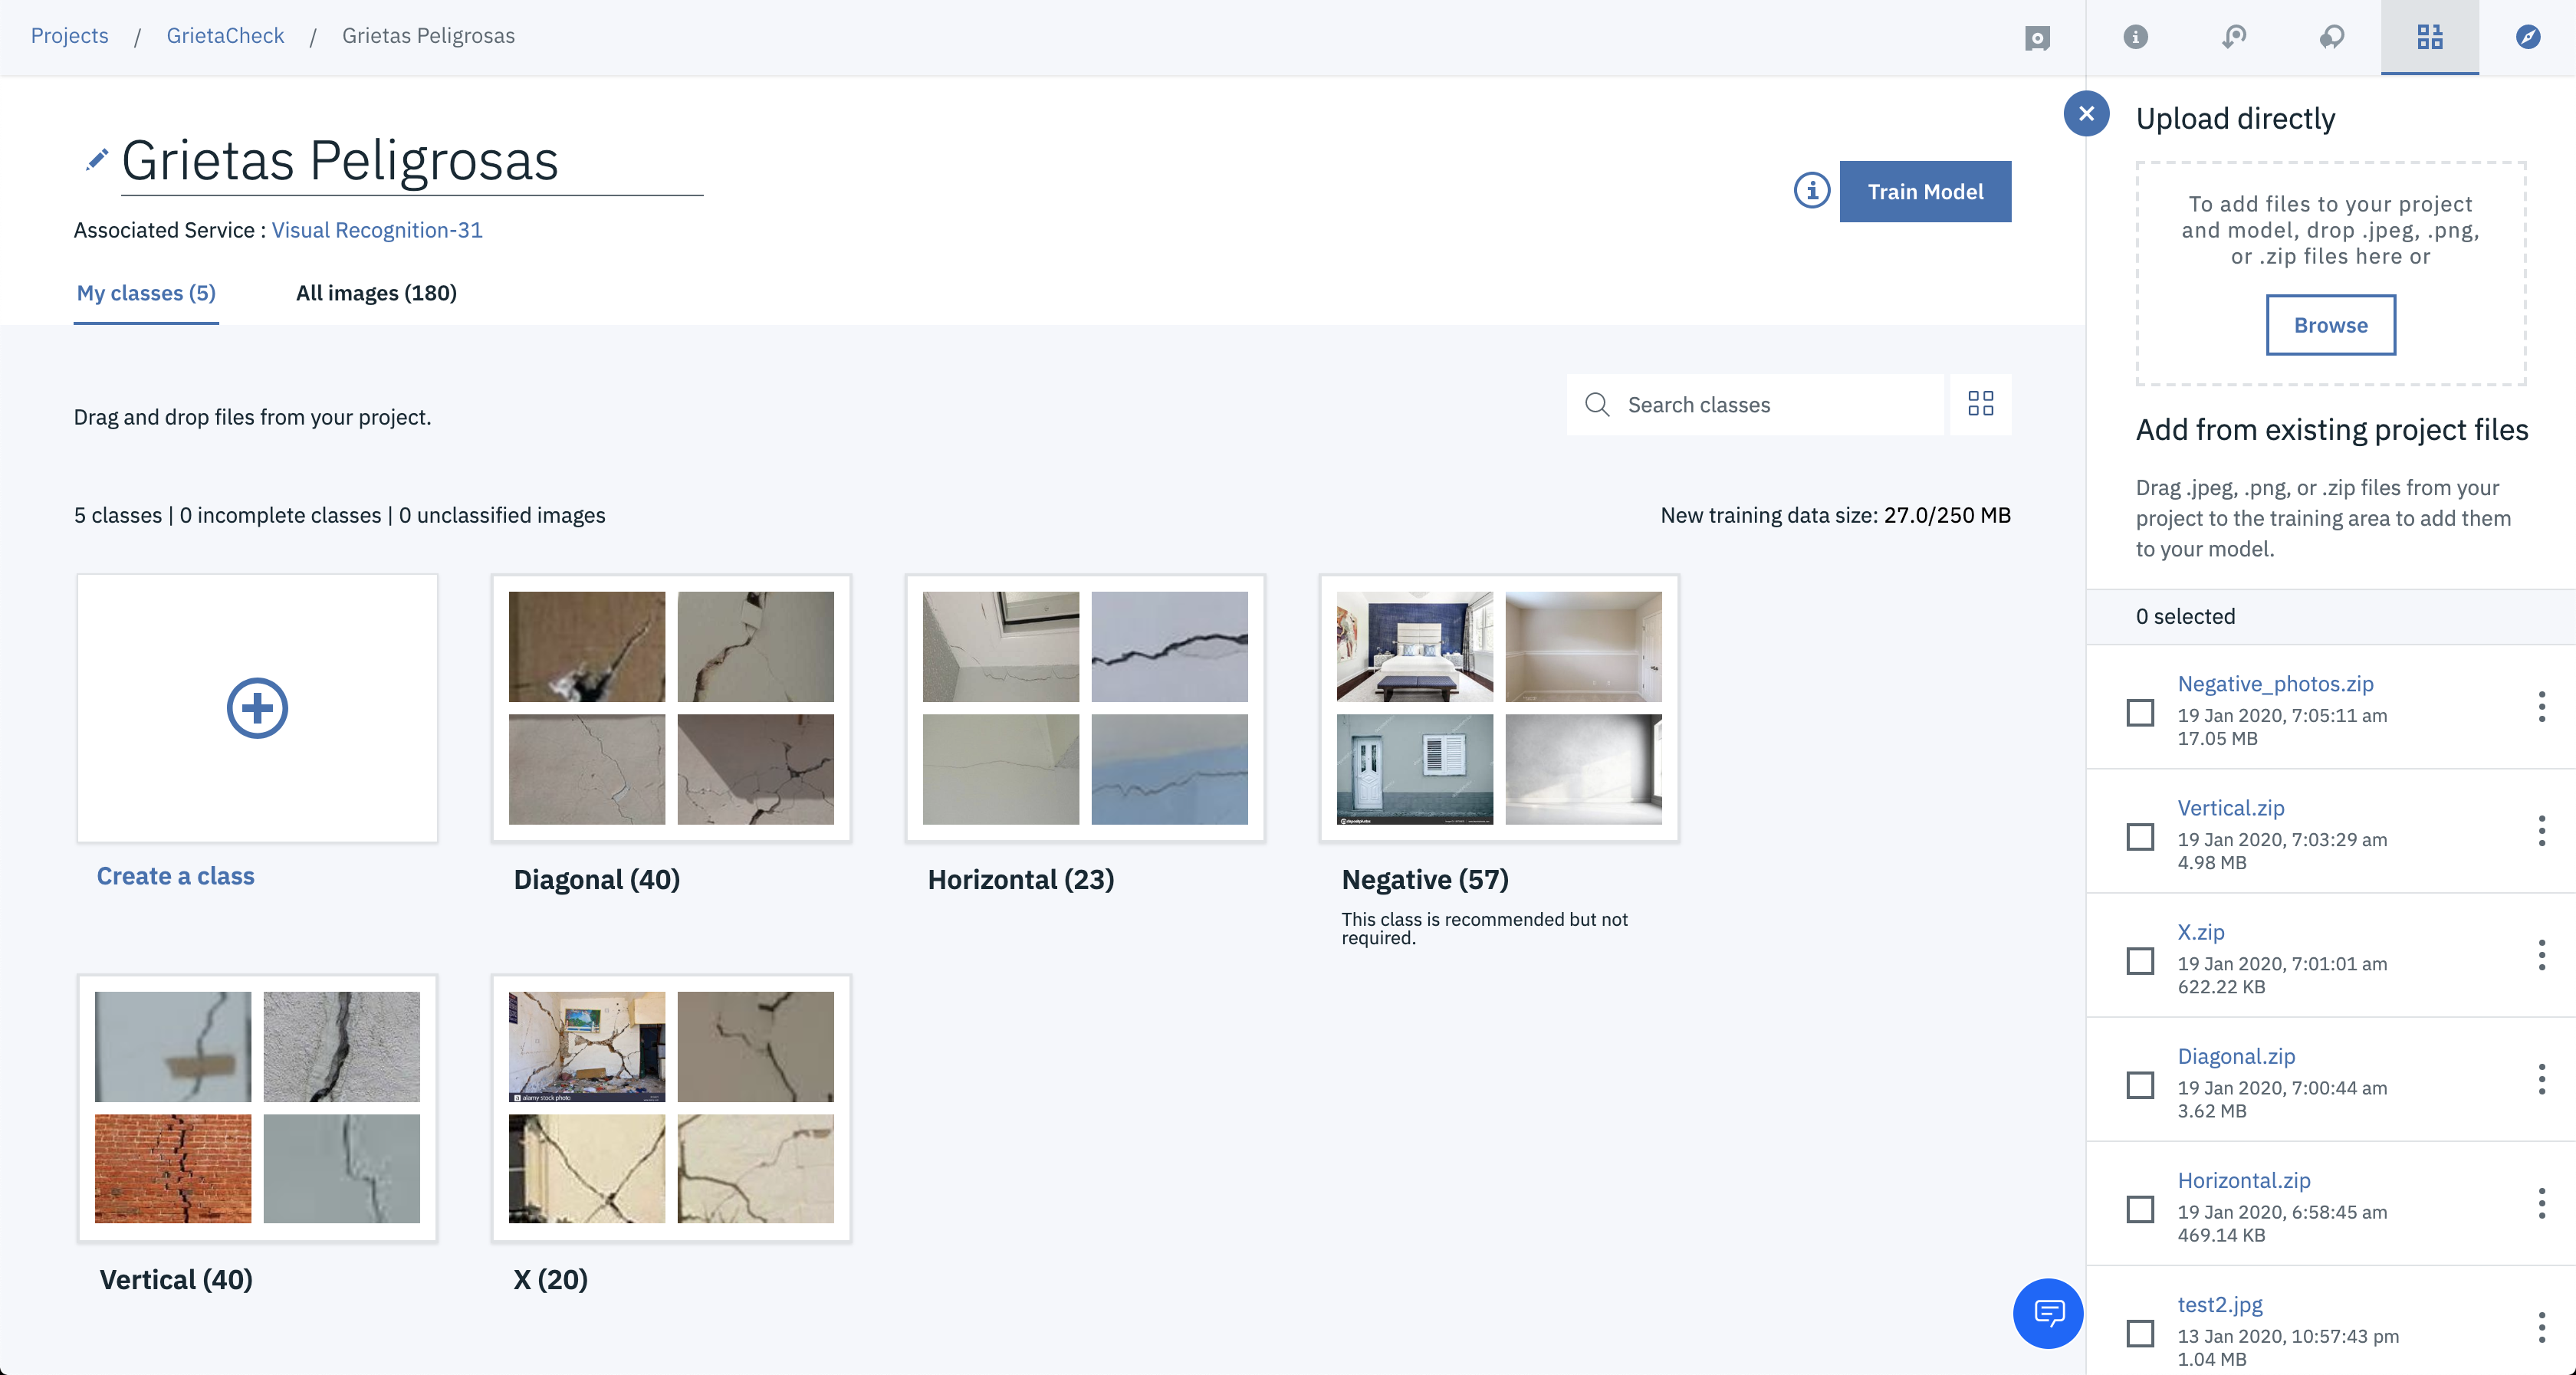Open the information panel icon in the top toolbar

(x=2135, y=37)
